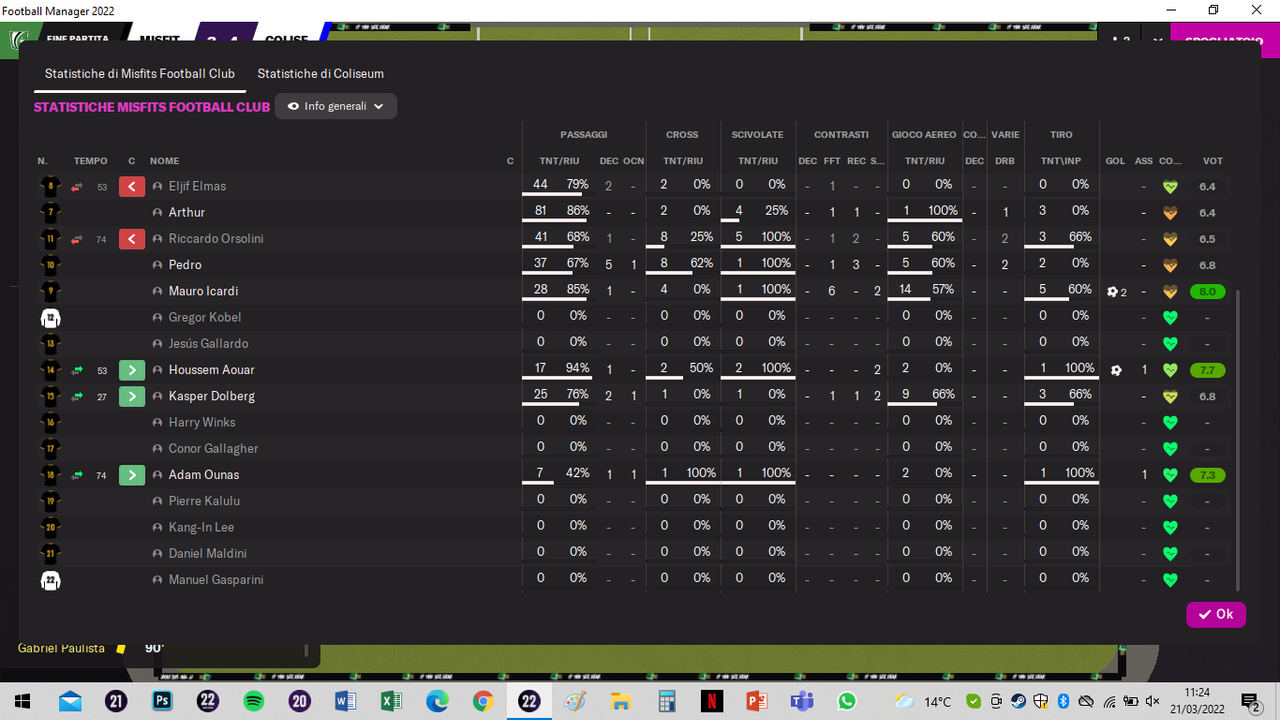Sort by the OCN column header

click(633, 161)
